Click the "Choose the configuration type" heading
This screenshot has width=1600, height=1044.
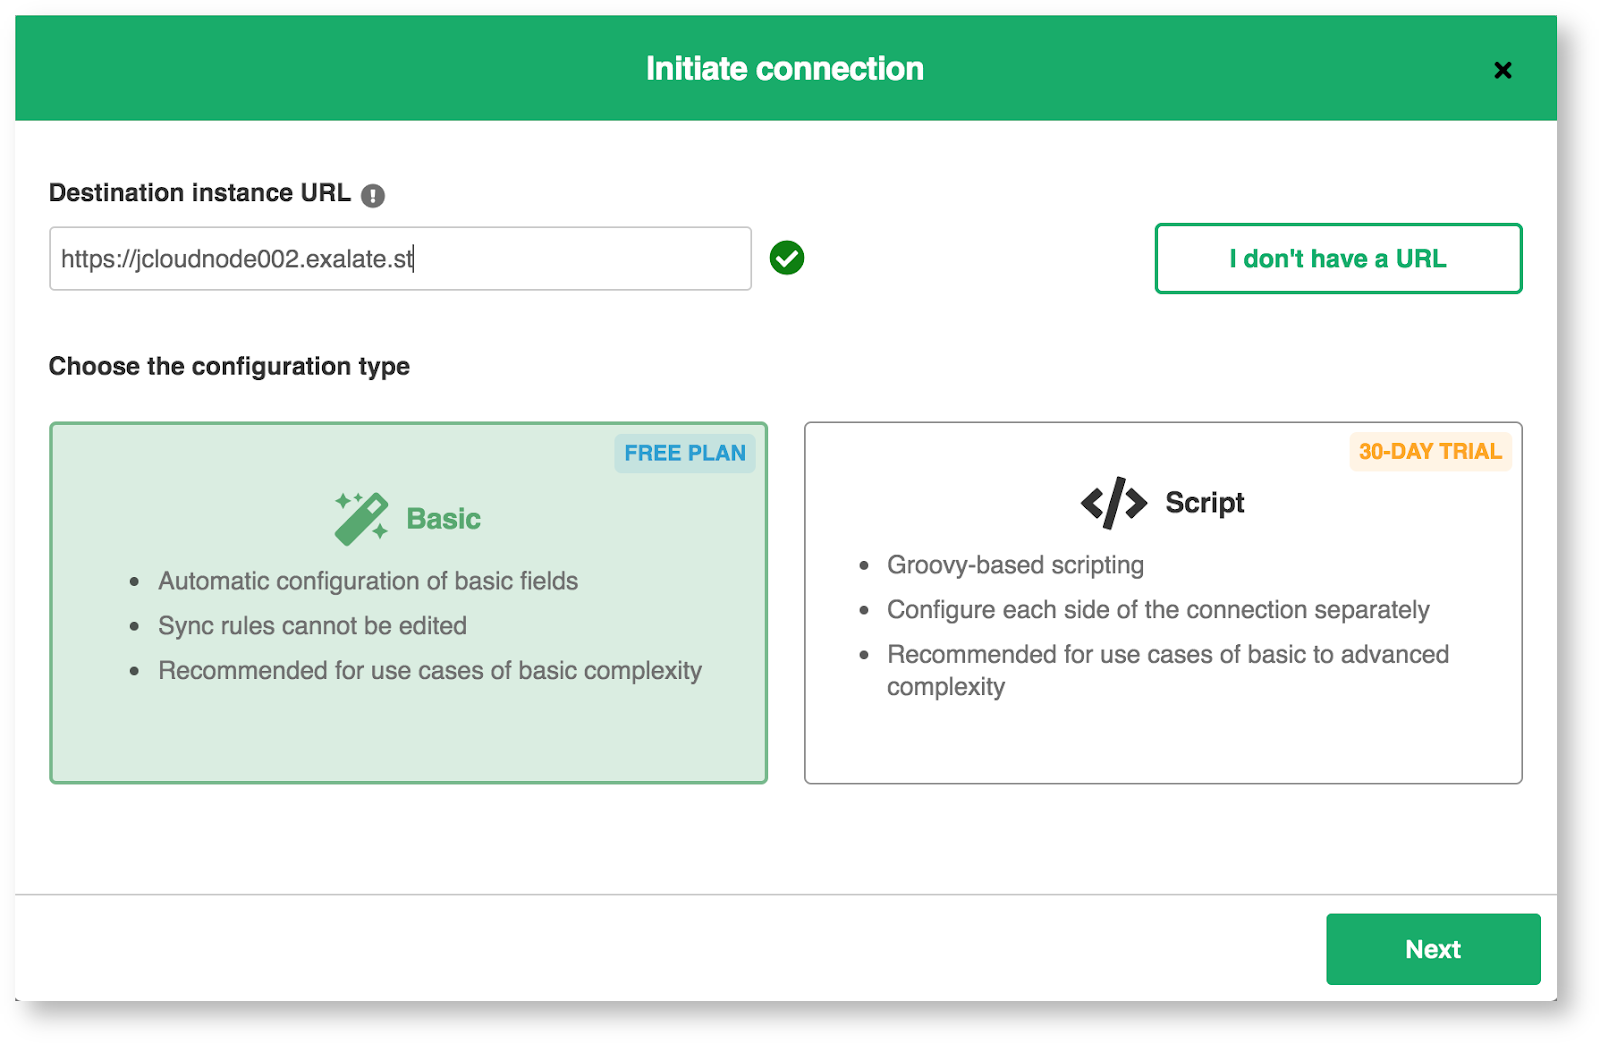click(229, 366)
